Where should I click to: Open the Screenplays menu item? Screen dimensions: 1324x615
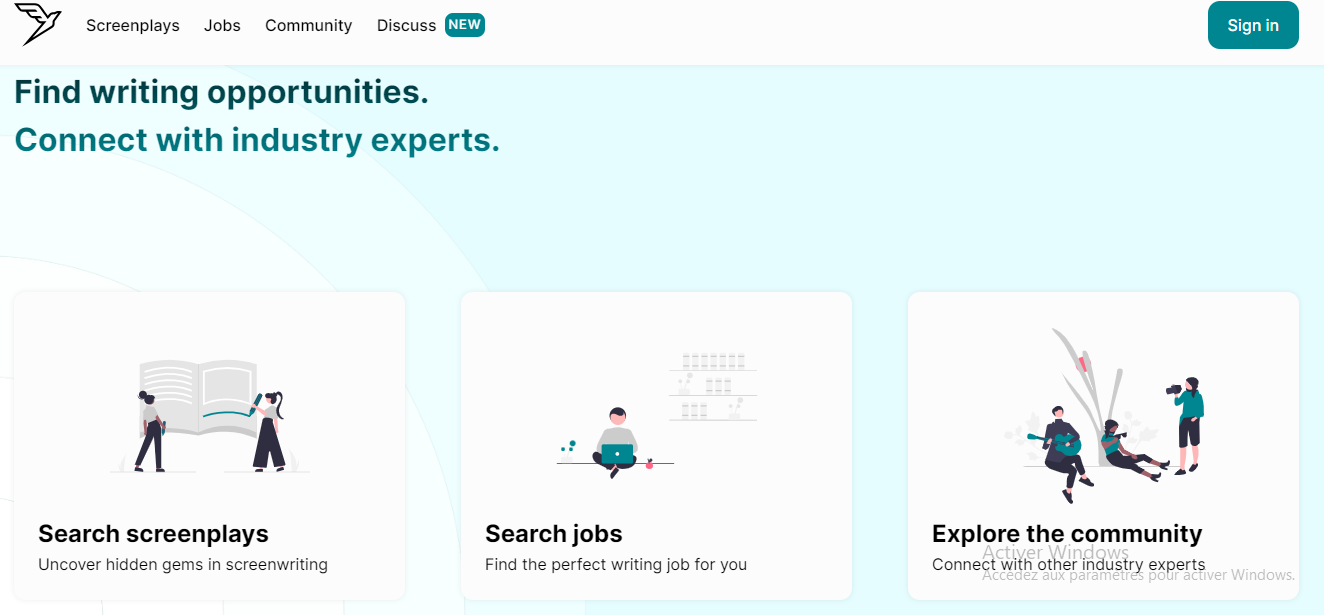133,26
